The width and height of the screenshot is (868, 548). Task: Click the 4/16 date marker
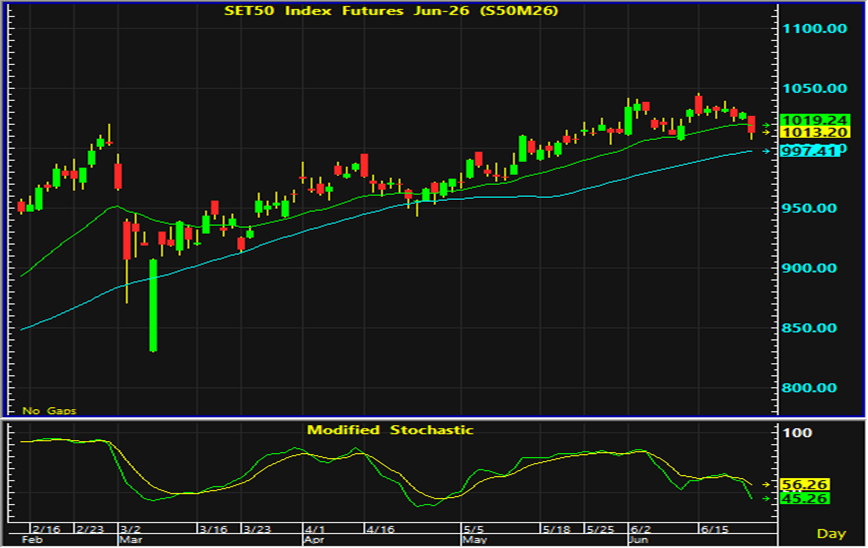(380, 529)
